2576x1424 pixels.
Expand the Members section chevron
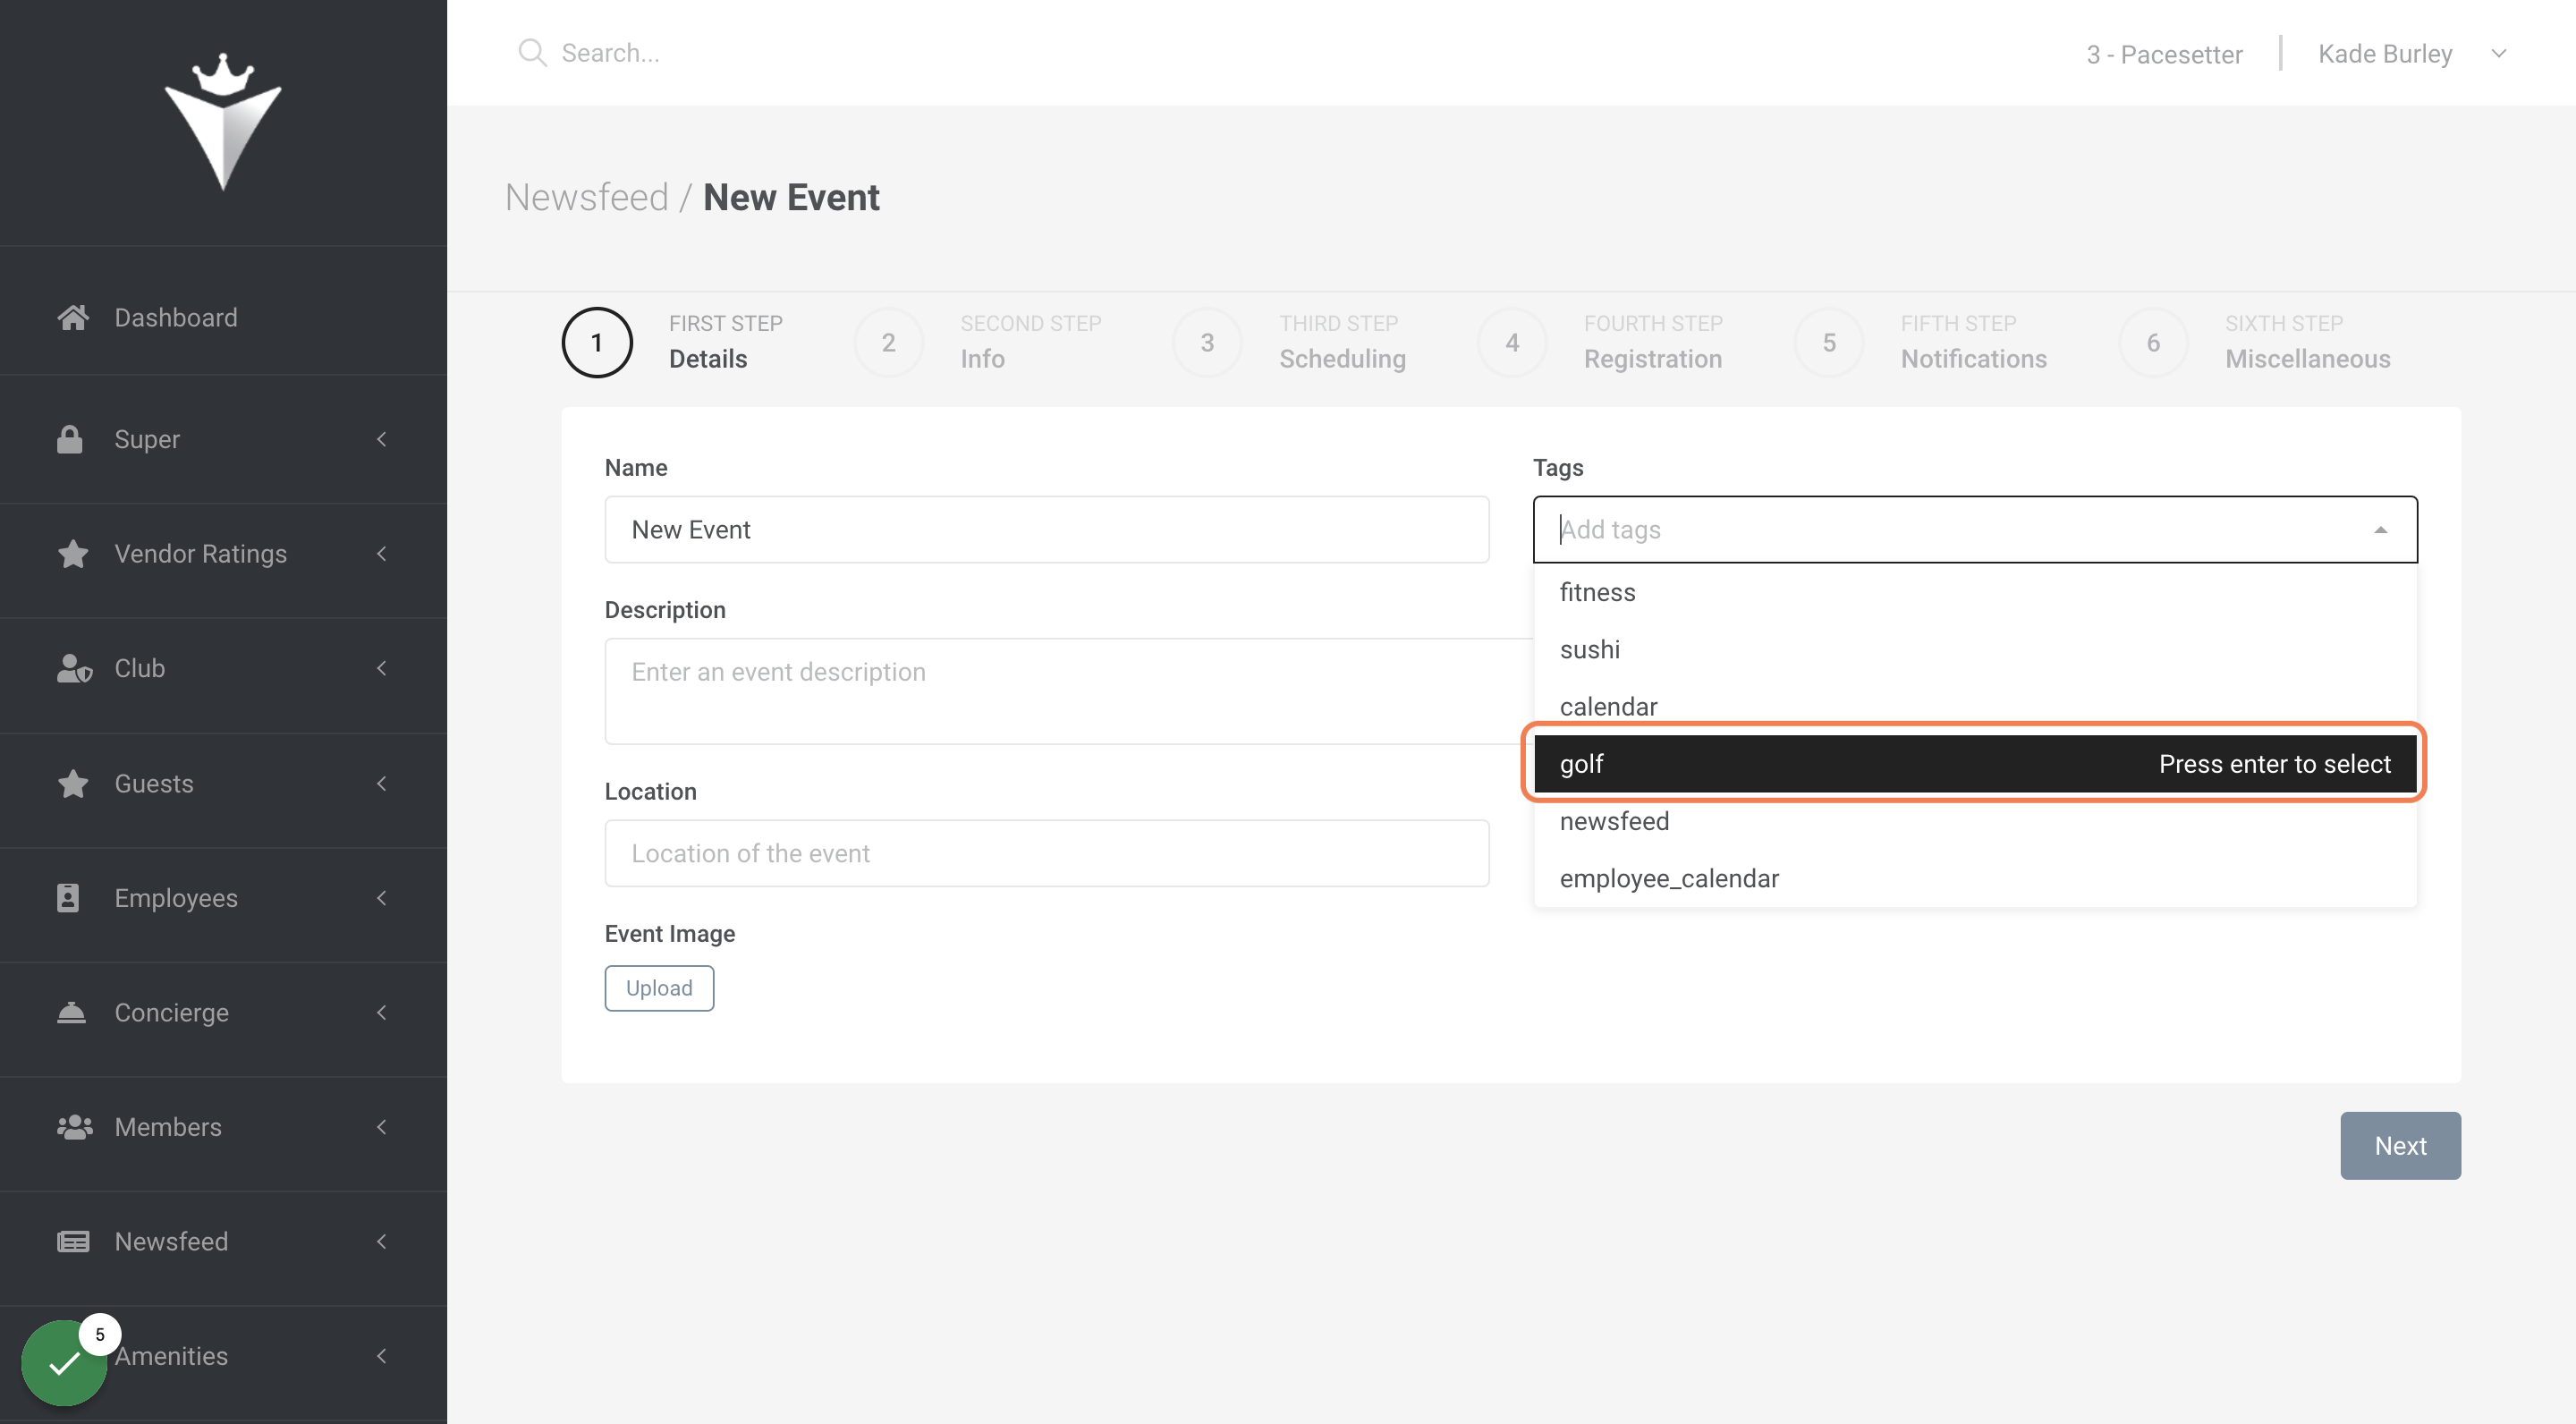pyautogui.click(x=381, y=1126)
